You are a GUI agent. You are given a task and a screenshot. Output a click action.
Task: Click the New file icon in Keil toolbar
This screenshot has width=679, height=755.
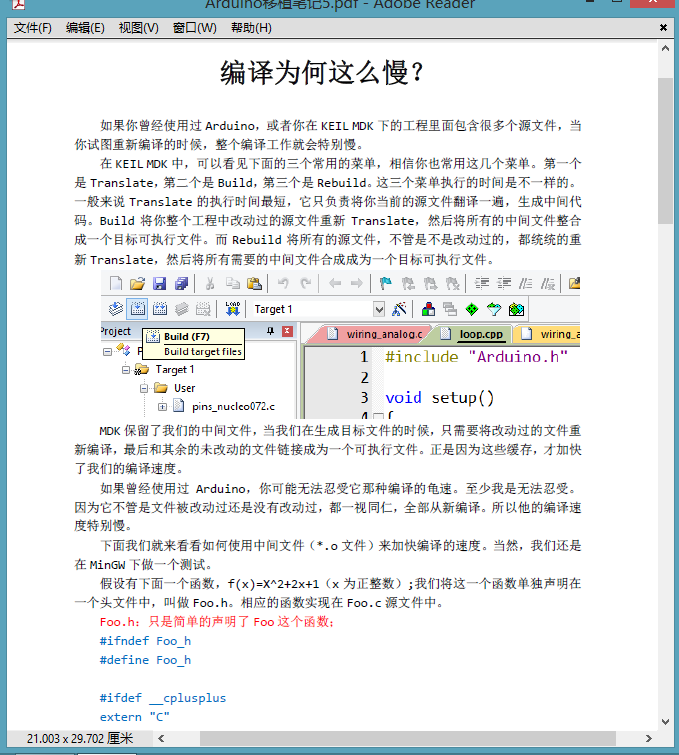click(x=116, y=283)
